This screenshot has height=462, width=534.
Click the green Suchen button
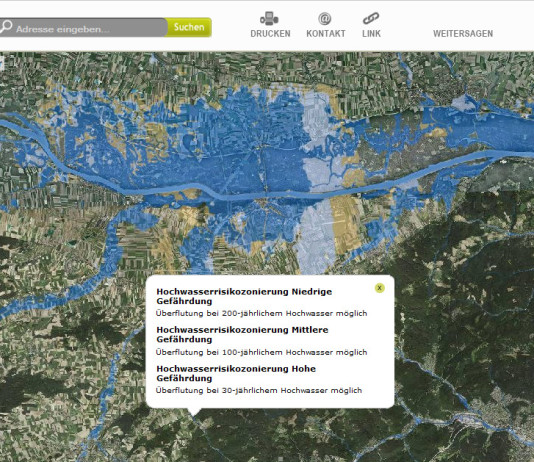(189, 27)
